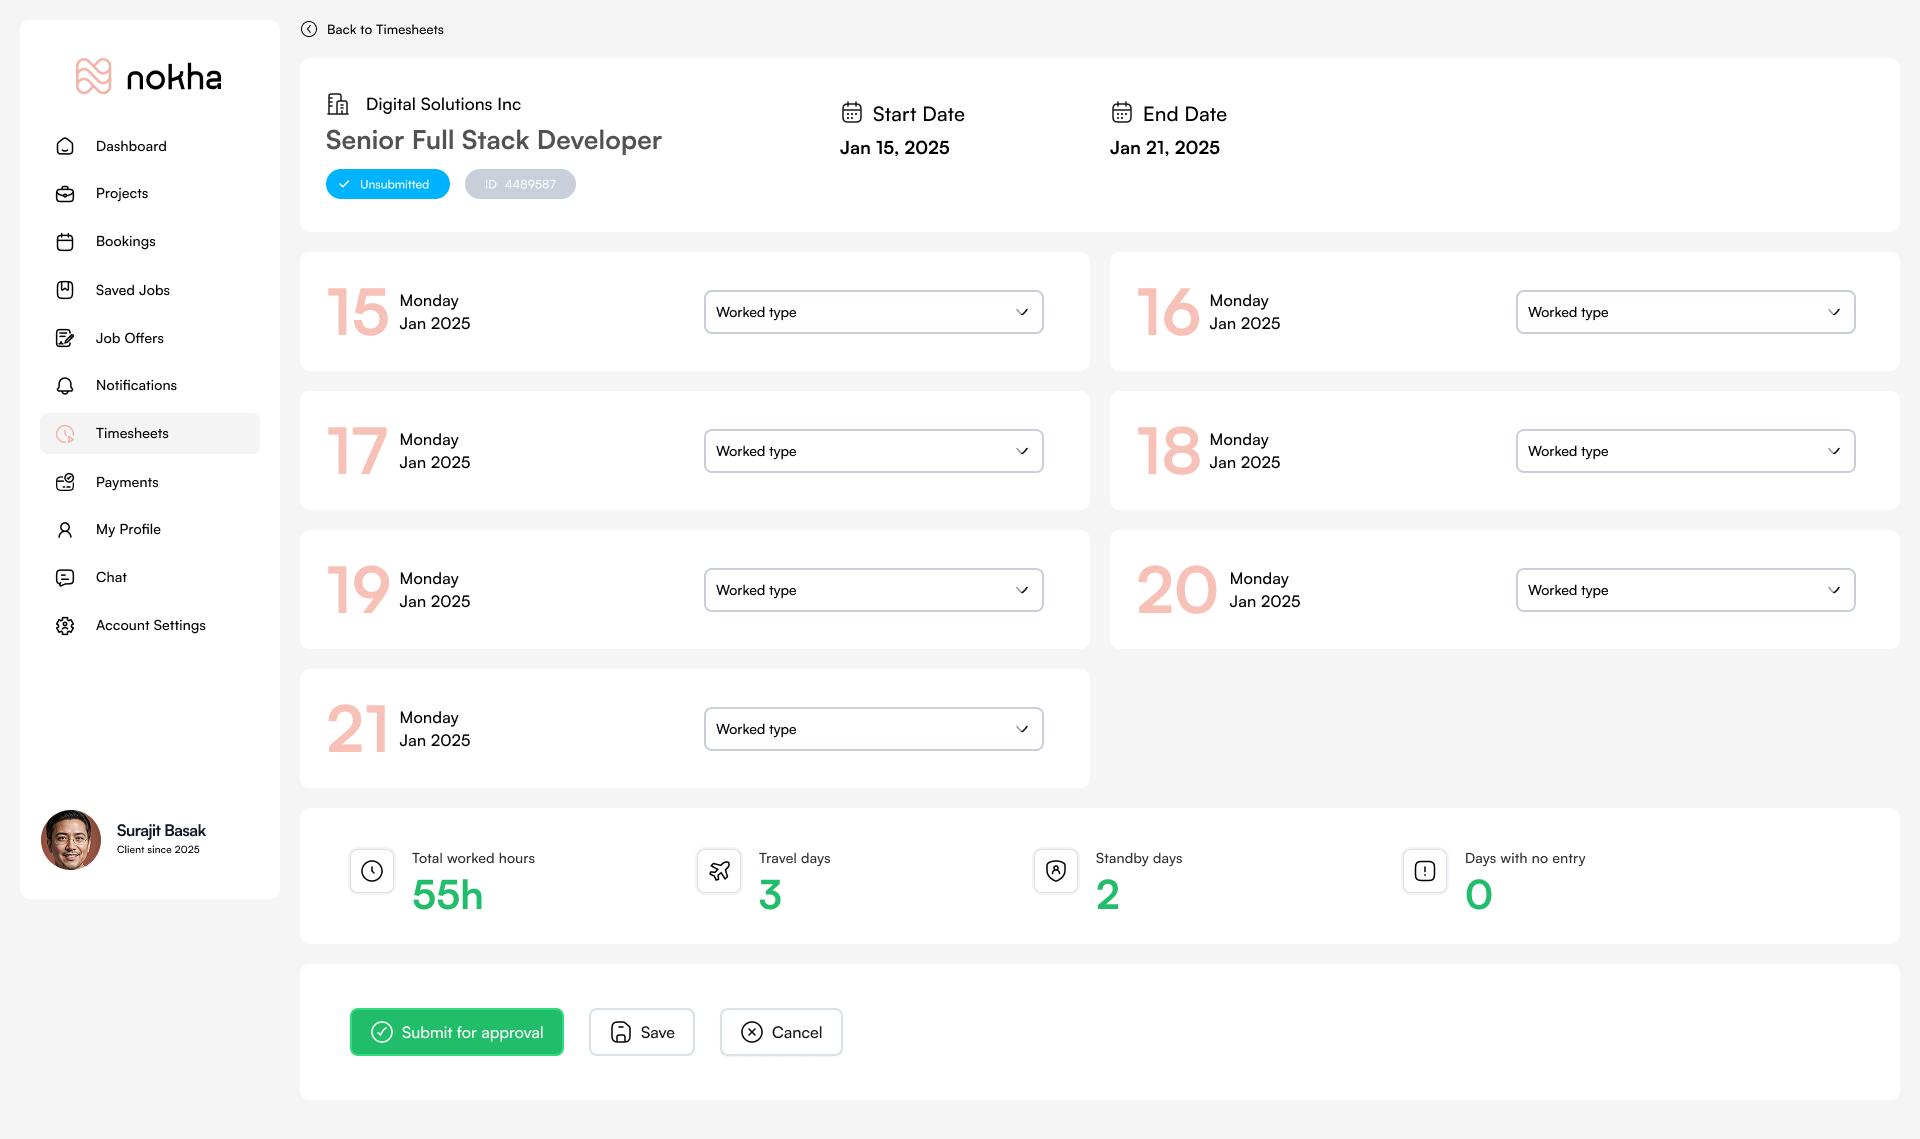1920x1139 pixels.
Task: Click the nokha logo icon
Action: (x=93, y=77)
